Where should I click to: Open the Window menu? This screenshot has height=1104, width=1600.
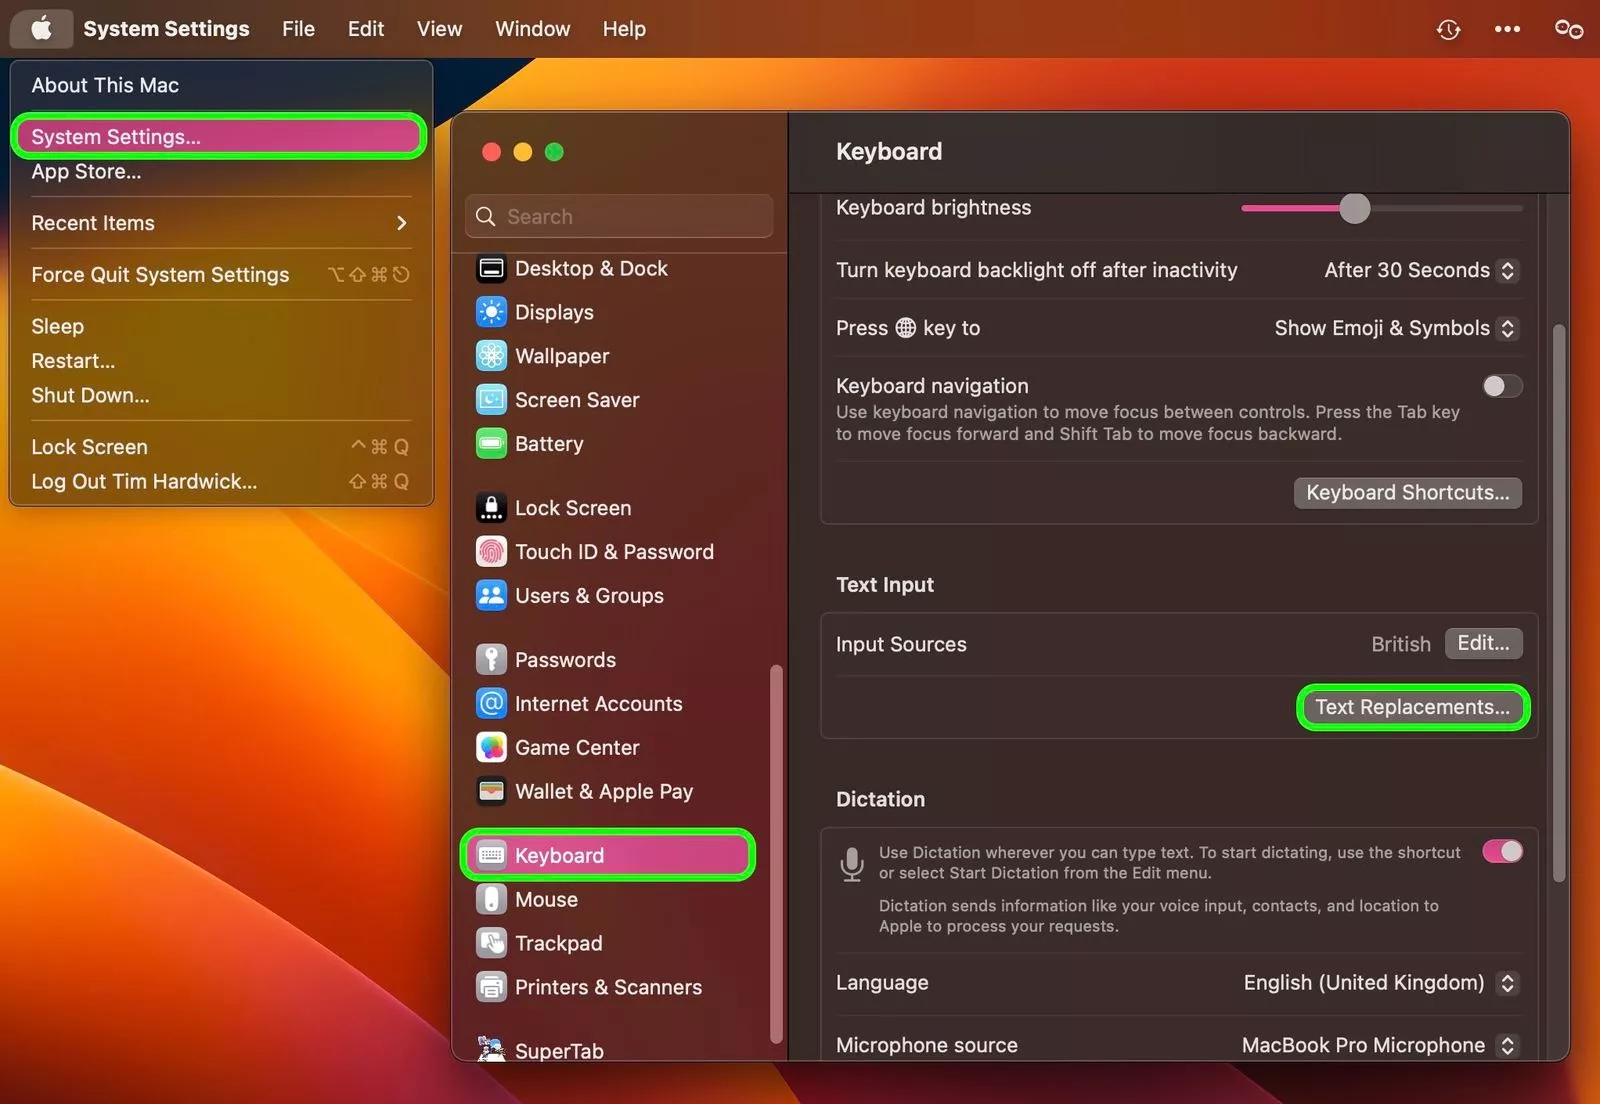click(532, 29)
